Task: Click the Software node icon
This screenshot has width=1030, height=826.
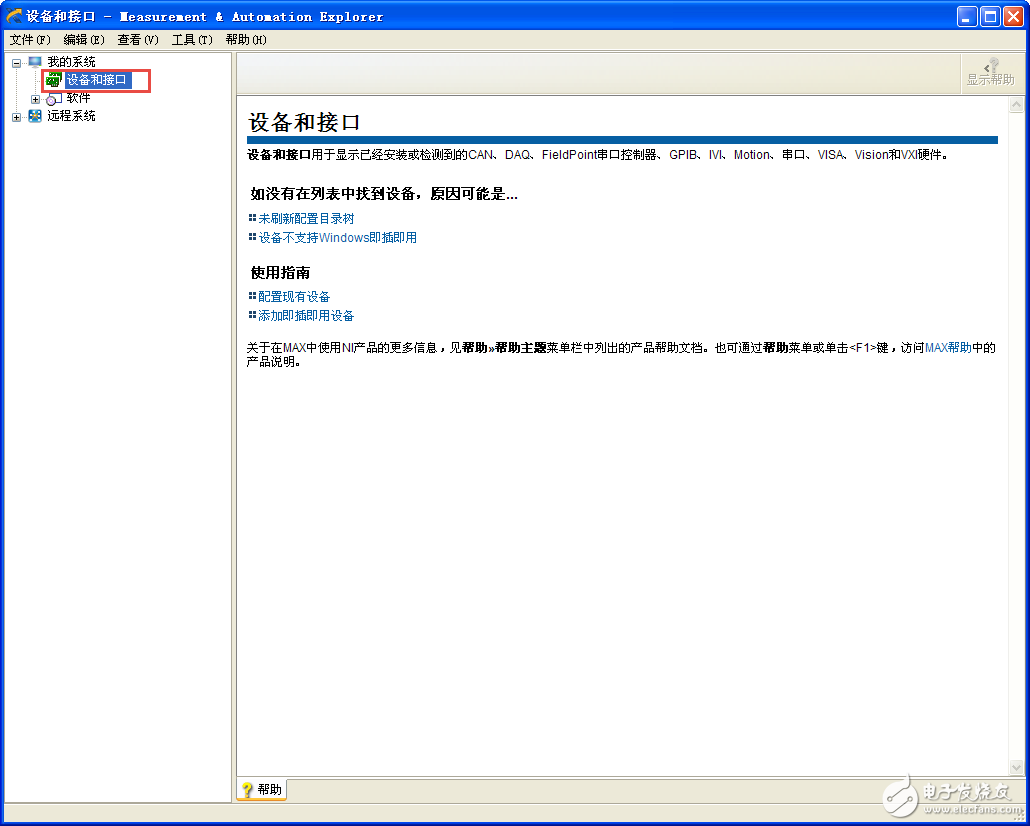Action: click(x=54, y=99)
